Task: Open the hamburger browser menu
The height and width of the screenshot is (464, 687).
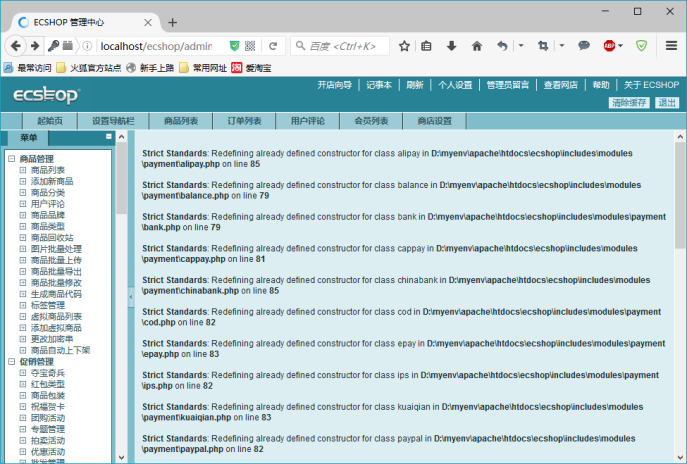Action: [671, 46]
